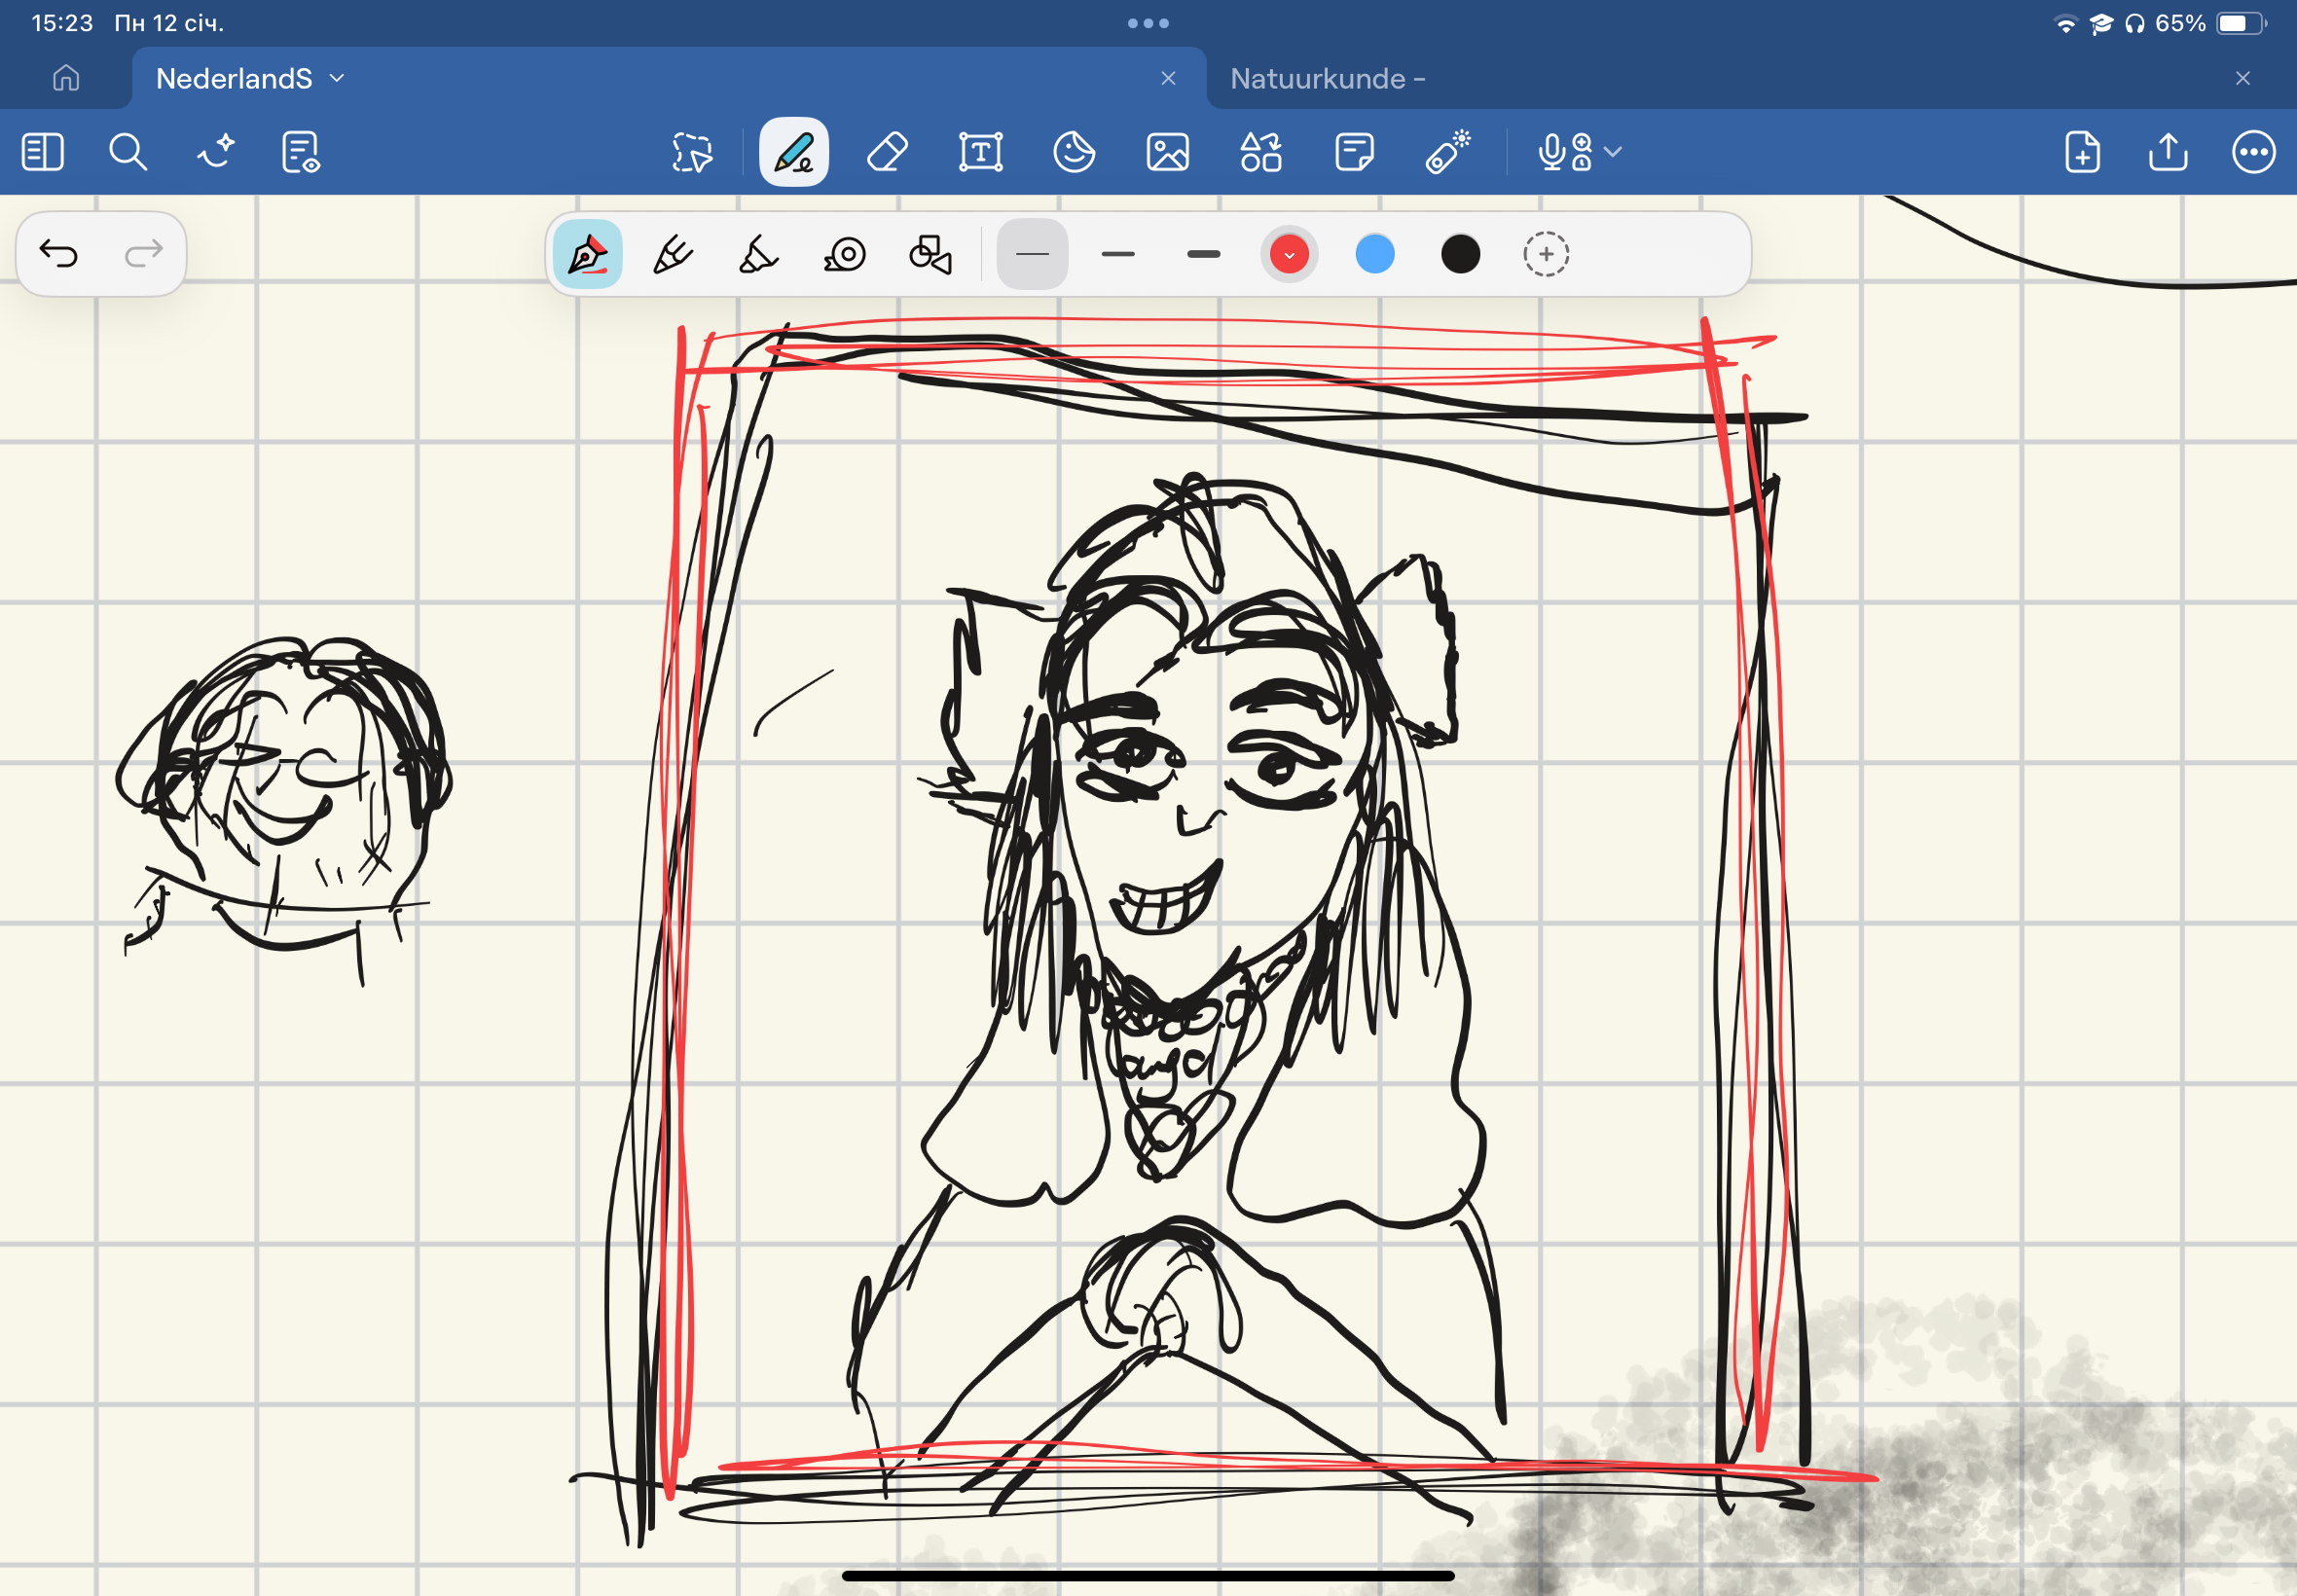Image resolution: width=2297 pixels, height=1596 pixels.
Task: Insert an image with Image tool
Action: click(x=1167, y=153)
